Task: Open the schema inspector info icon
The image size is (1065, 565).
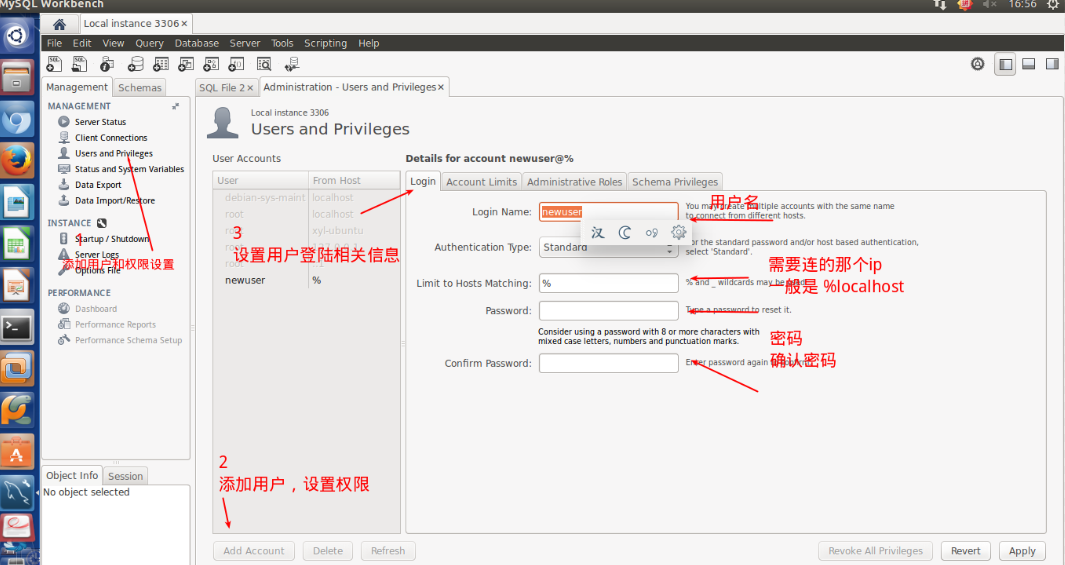Action: tap(107, 65)
